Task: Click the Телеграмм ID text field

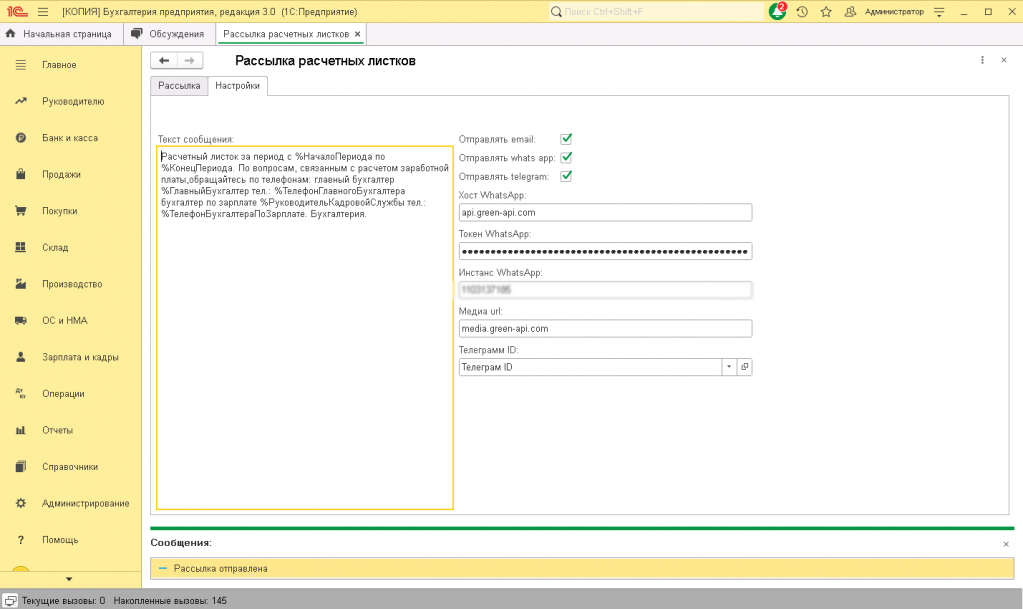Action: tap(590, 367)
